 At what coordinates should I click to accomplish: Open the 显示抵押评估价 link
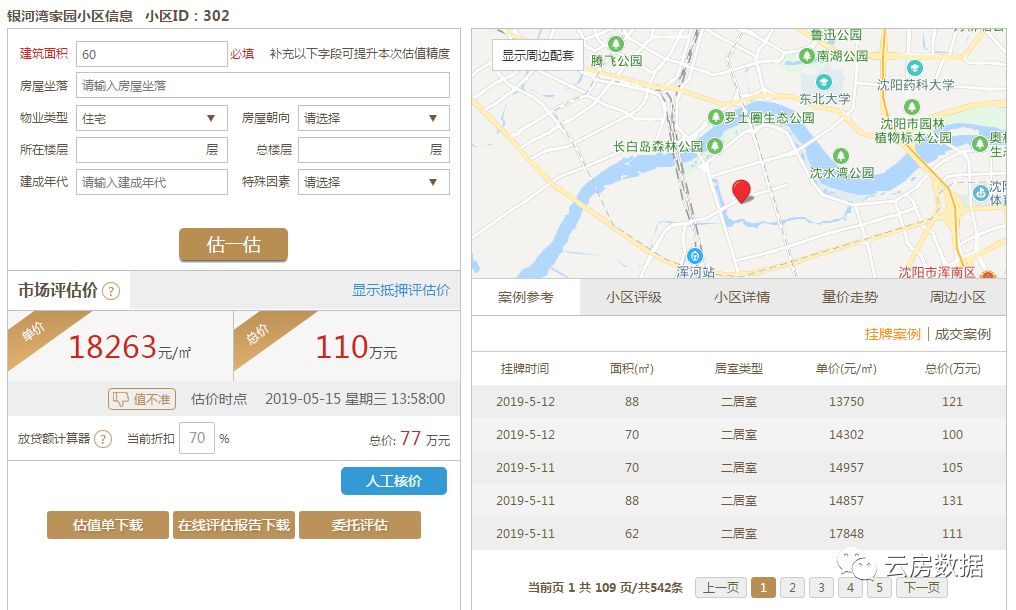click(400, 290)
